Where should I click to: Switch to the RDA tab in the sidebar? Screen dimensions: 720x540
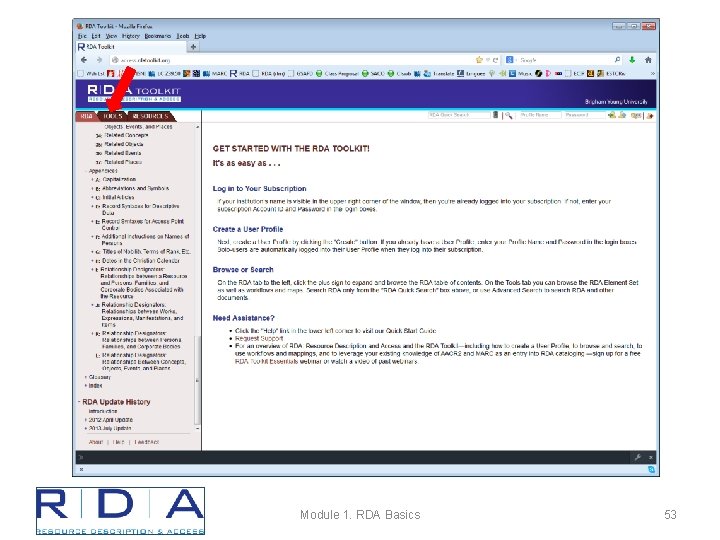(86, 116)
